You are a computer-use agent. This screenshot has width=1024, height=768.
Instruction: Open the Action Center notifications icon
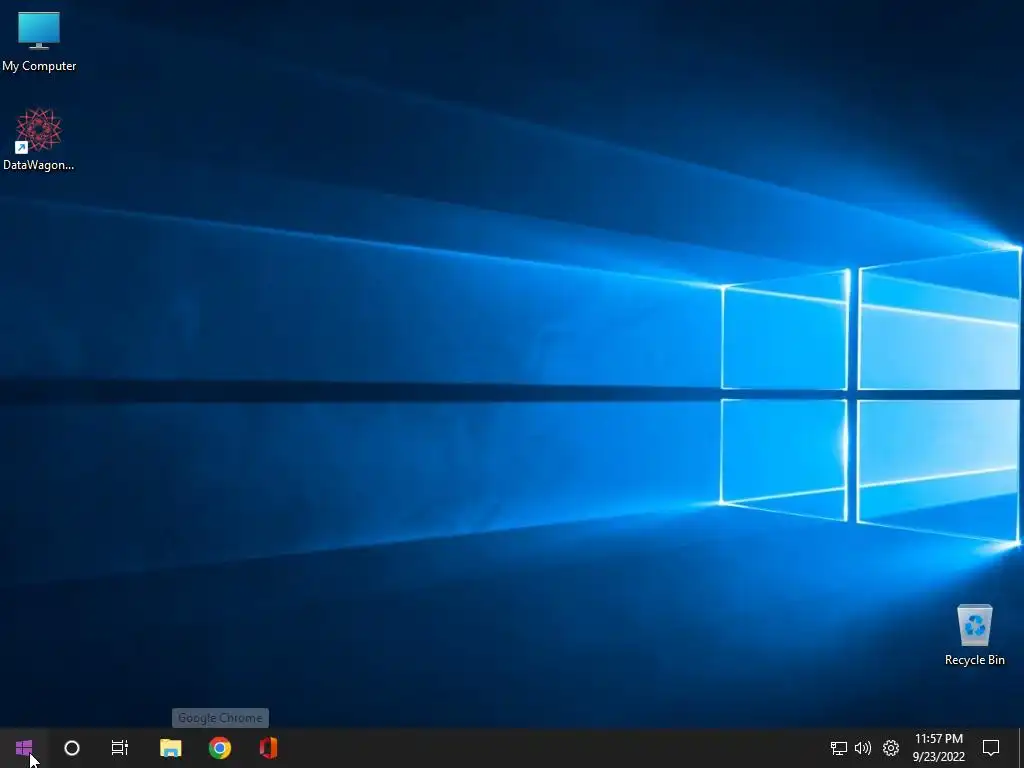click(x=991, y=748)
